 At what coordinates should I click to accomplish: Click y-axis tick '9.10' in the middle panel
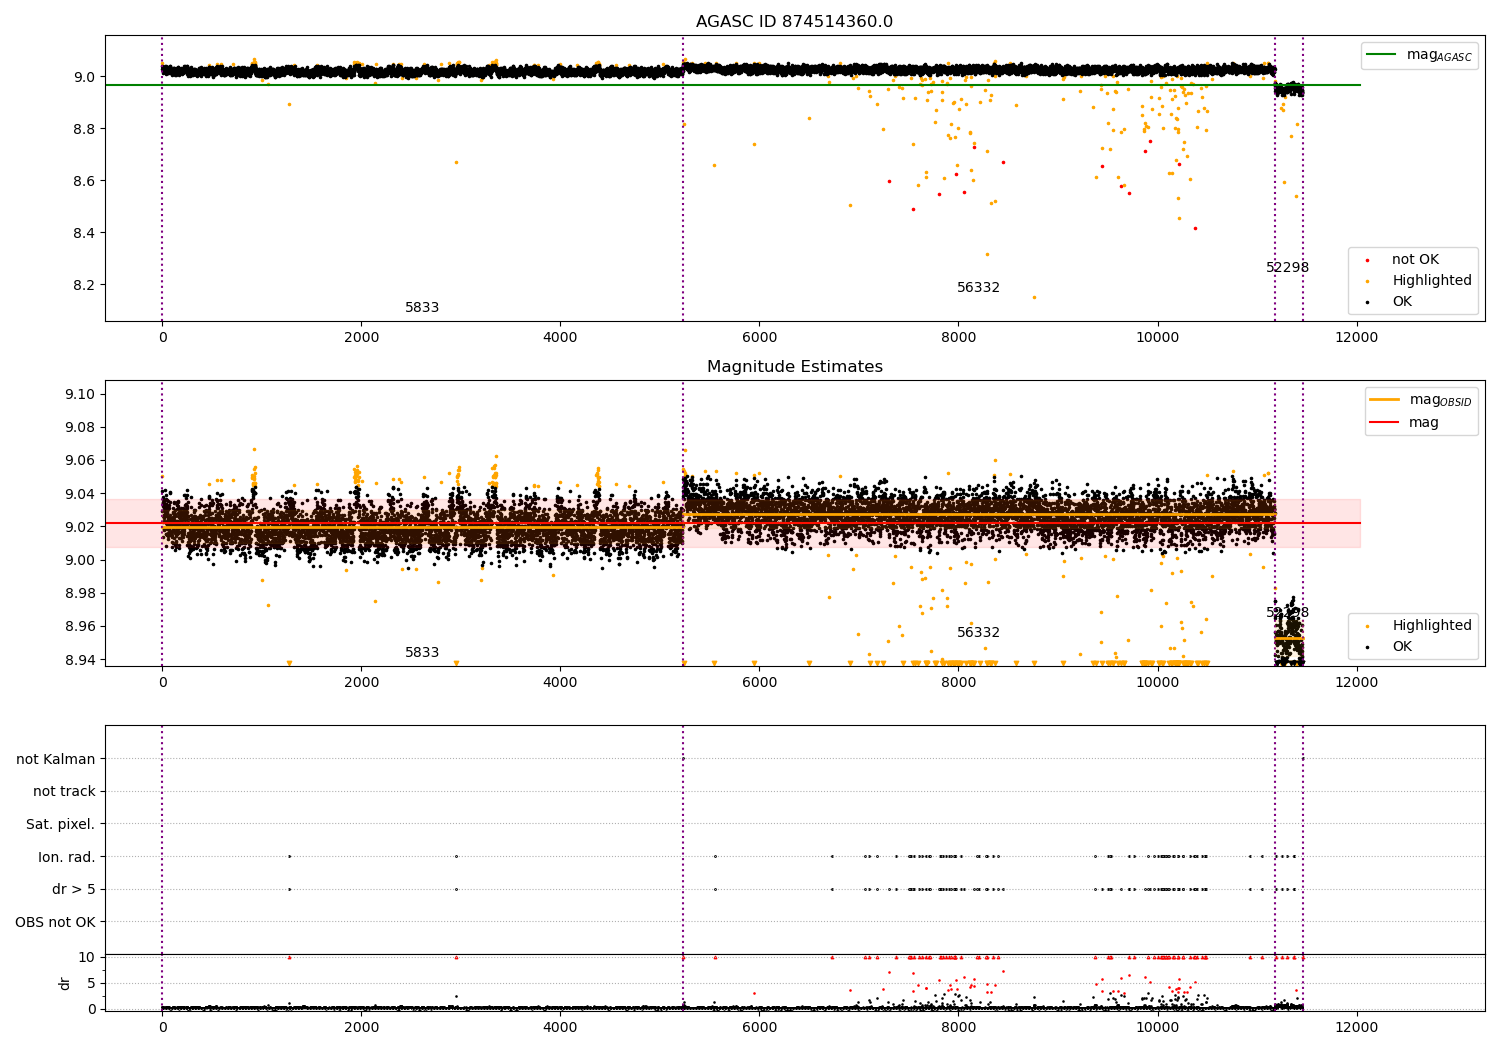pos(81,394)
